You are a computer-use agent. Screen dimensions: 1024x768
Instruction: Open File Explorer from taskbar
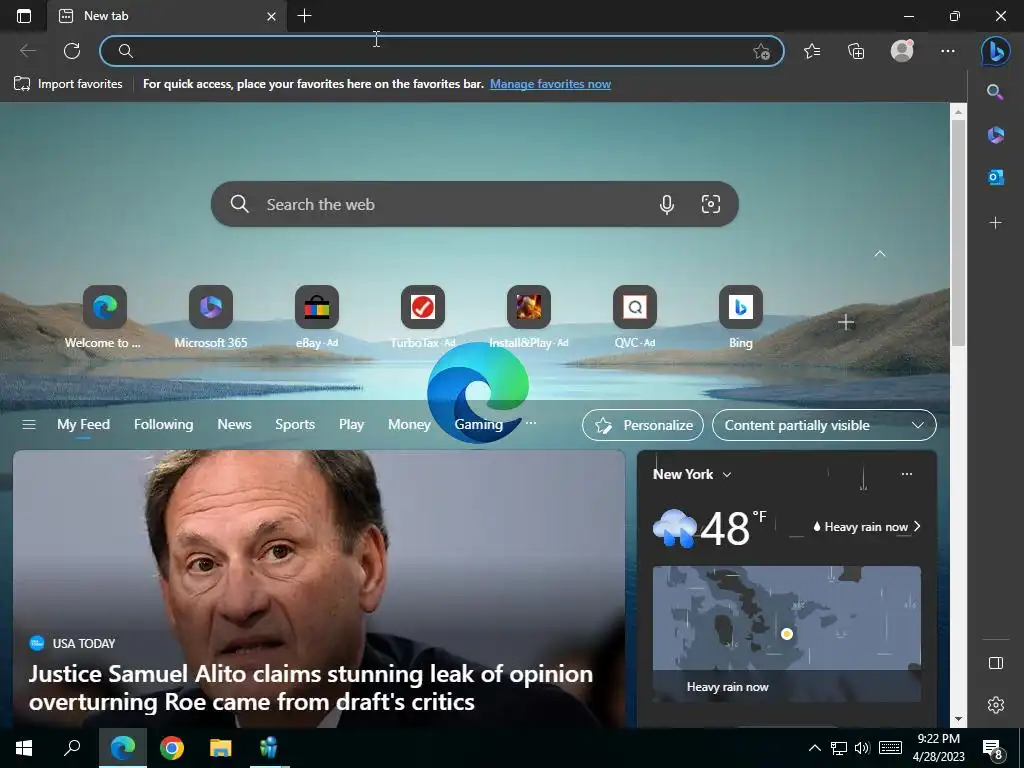tap(220, 748)
